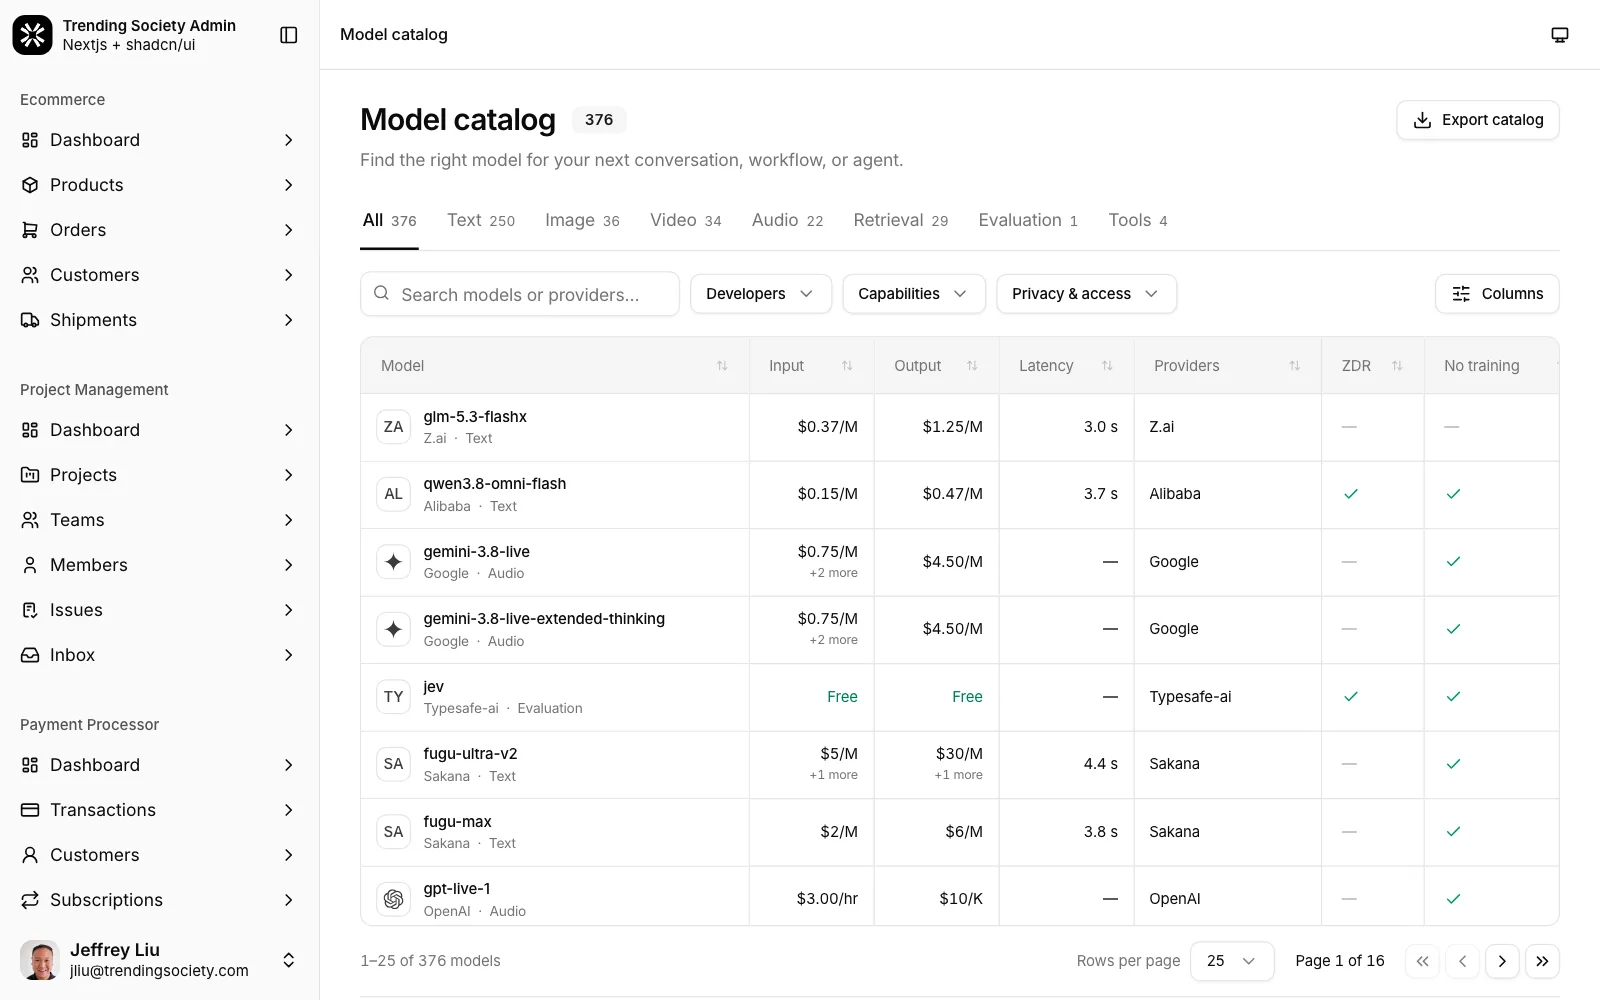Click the fugu-max model row name
1600x1000 pixels.
457,822
